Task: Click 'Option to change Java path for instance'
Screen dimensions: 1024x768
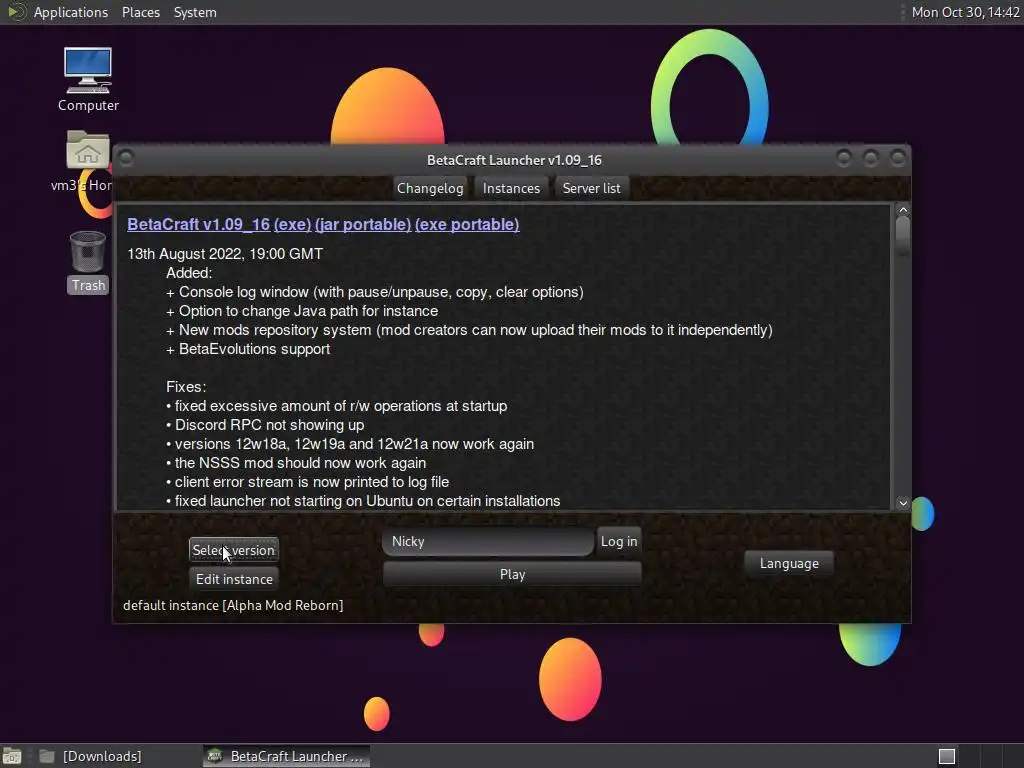Action: 302,312
